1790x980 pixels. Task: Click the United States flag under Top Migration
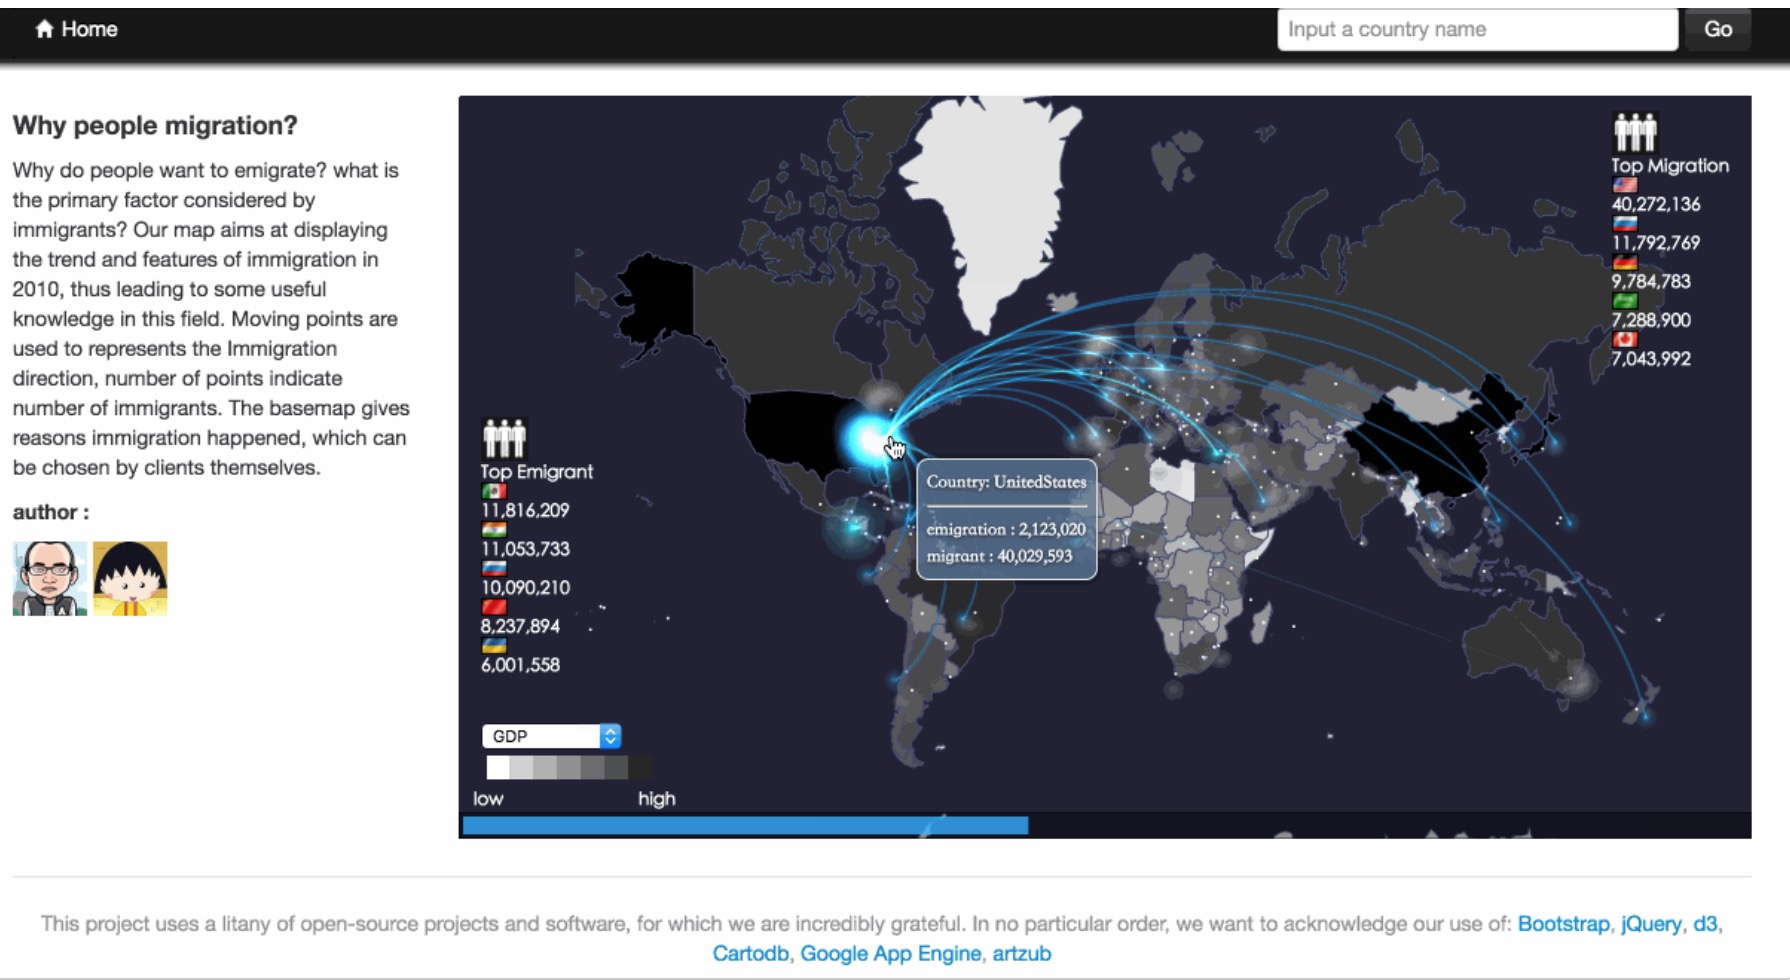1625,185
